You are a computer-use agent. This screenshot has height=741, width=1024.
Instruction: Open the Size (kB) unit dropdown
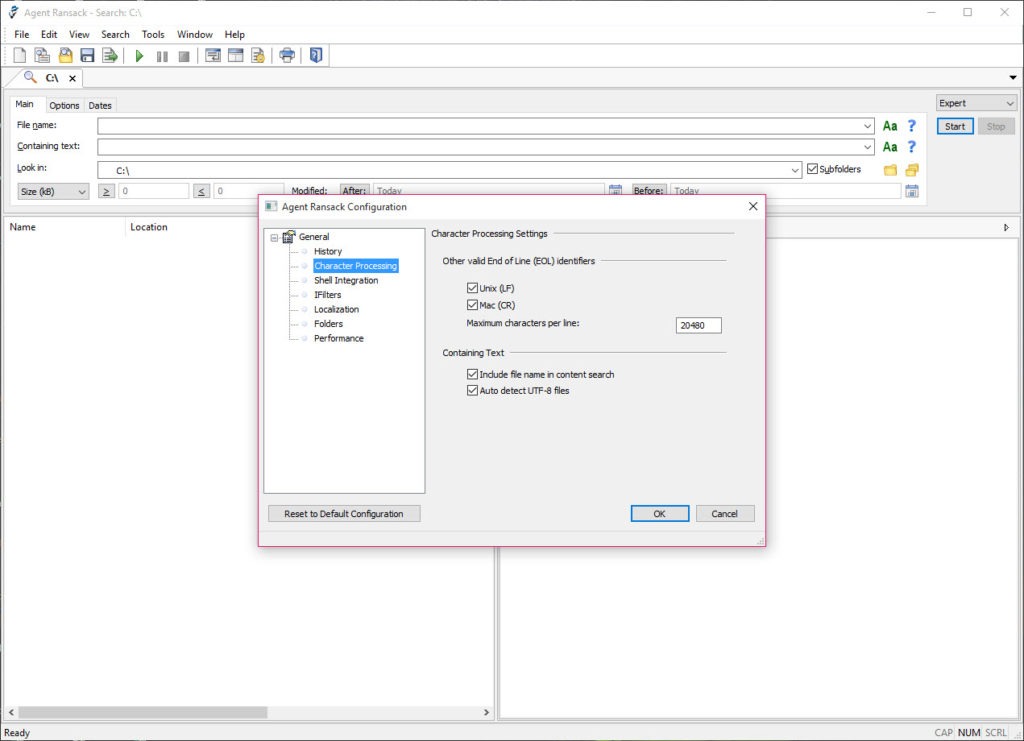(53, 191)
